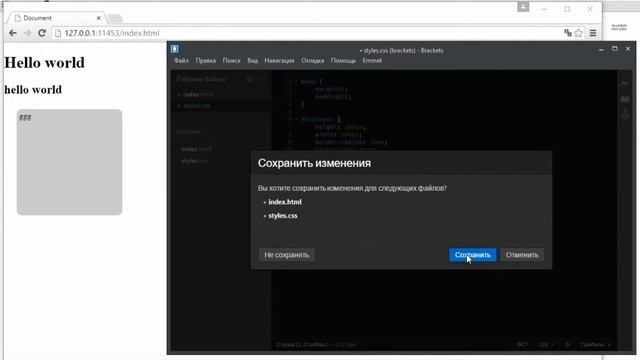This screenshot has width=640, height=360.
Task: Open the brackets project dropdown in sidebar
Action: coord(189,132)
